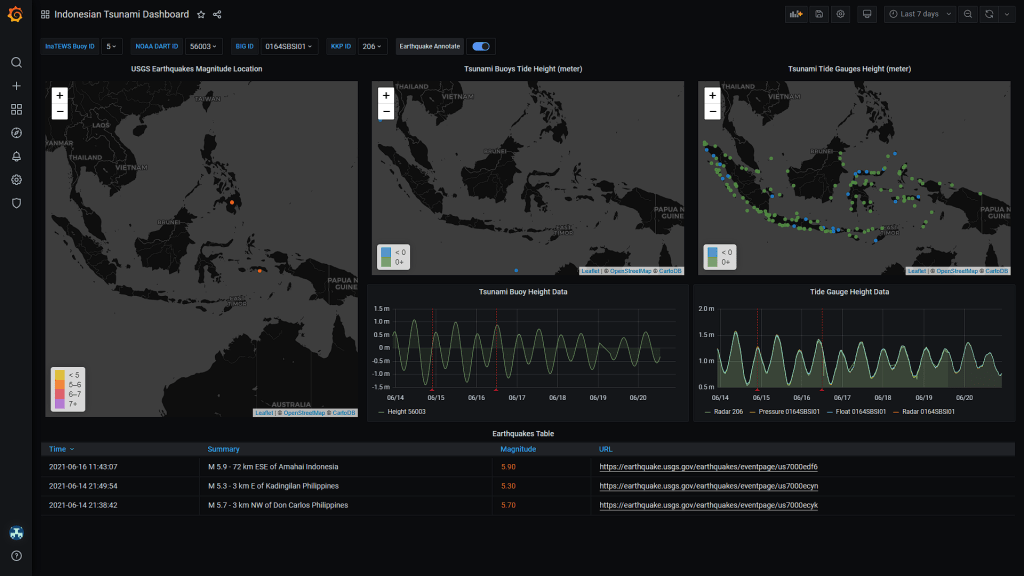The height and width of the screenshot is (576, 1024).
Task: Open Configuration gear in sidebar
Action: pos(16,180)
